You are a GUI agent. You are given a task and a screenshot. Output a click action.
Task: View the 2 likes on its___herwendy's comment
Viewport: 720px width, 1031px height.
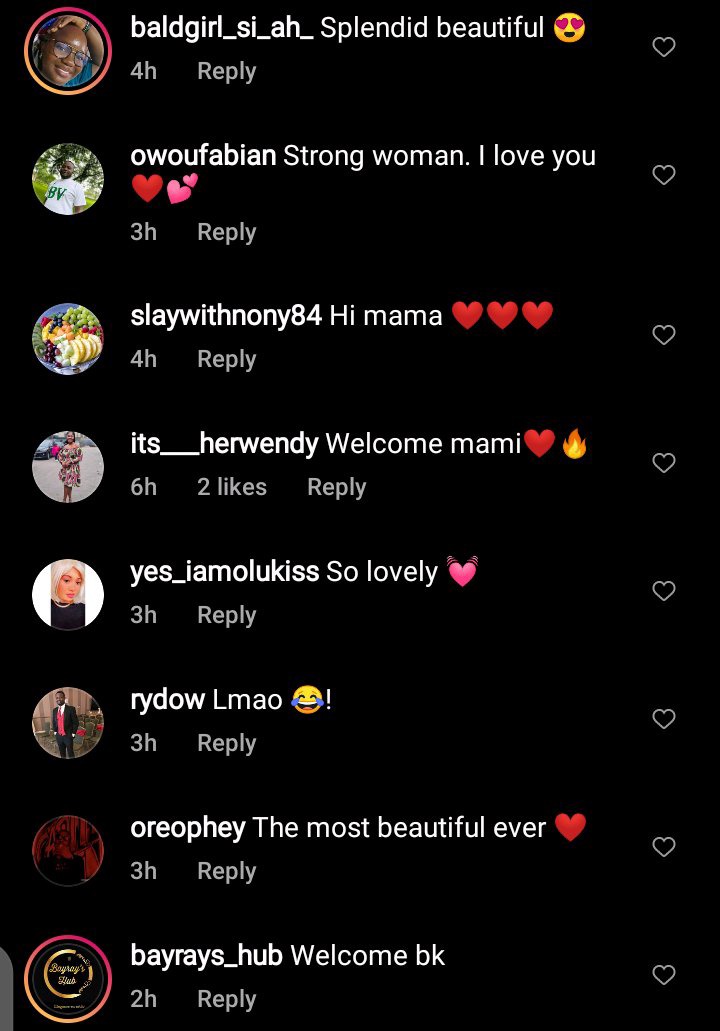pyautogui.click(x=231, y=487)
